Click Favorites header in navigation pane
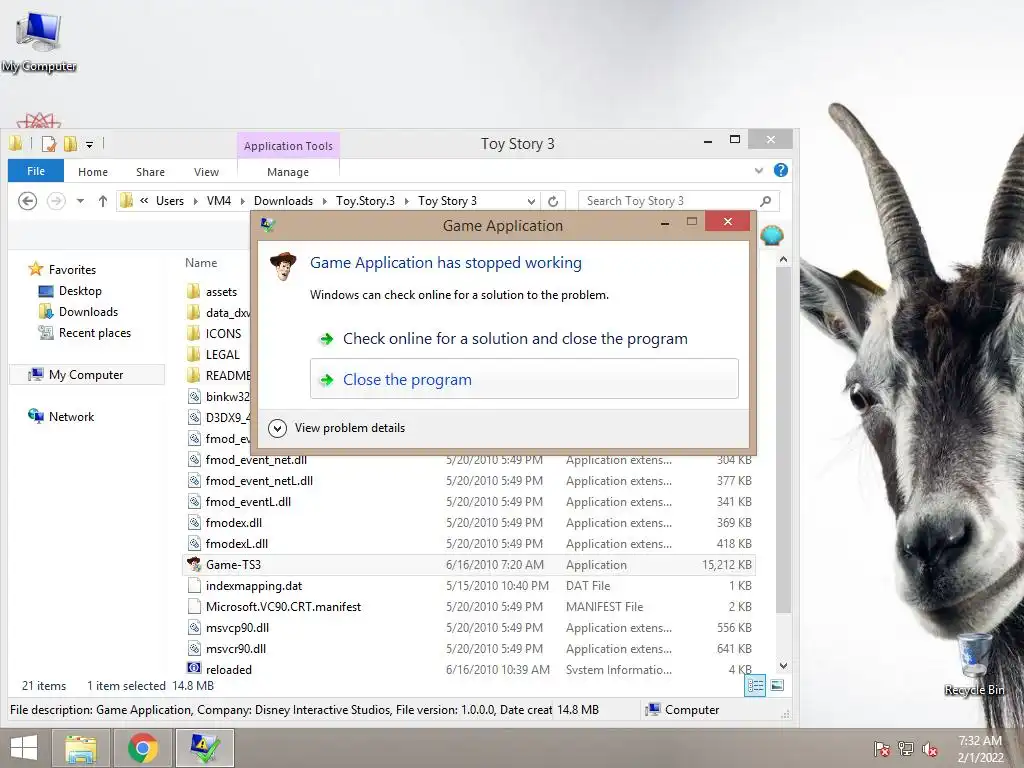This screenshot has height=768, width=1024. click(x=63, y=269)
